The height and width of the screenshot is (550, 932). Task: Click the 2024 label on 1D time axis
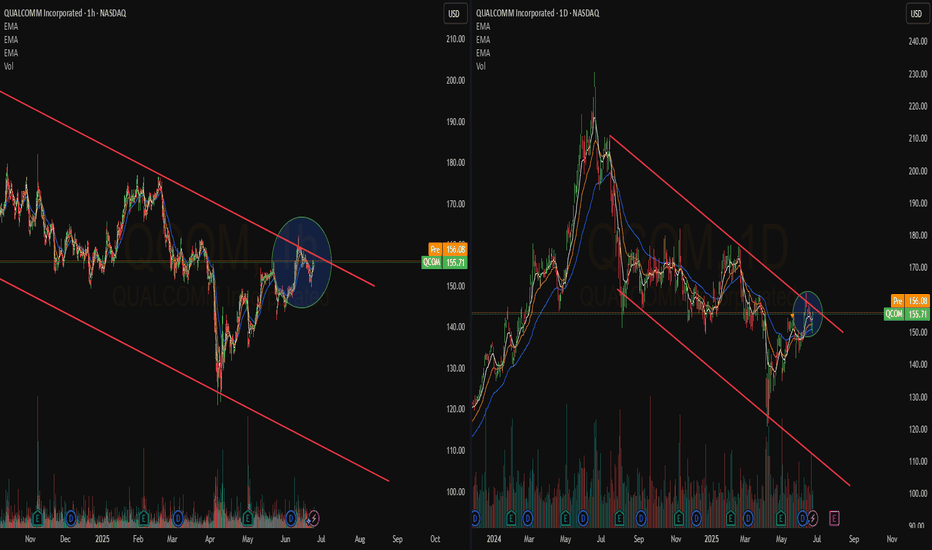494,539
